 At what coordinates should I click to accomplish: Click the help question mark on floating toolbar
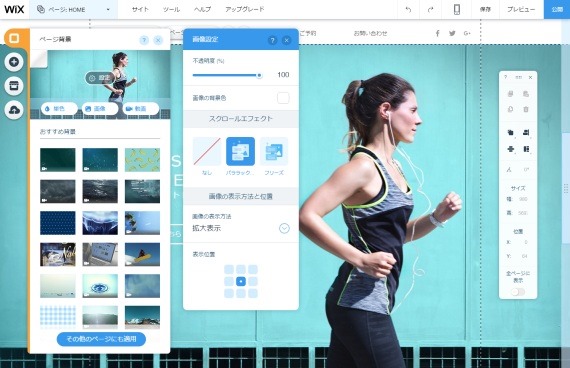point(505,77)
